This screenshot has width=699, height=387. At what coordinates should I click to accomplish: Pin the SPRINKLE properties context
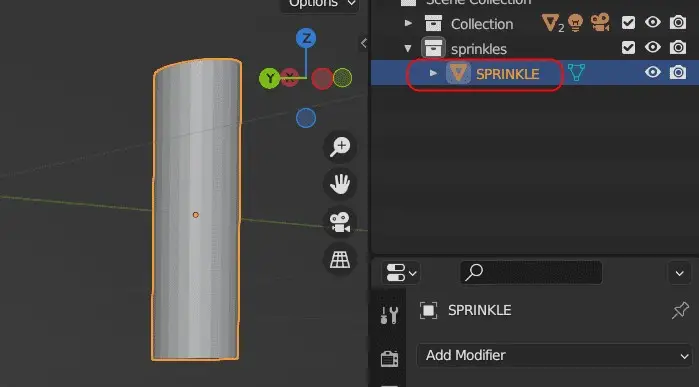pyautogui.click(x=680, y=310)
